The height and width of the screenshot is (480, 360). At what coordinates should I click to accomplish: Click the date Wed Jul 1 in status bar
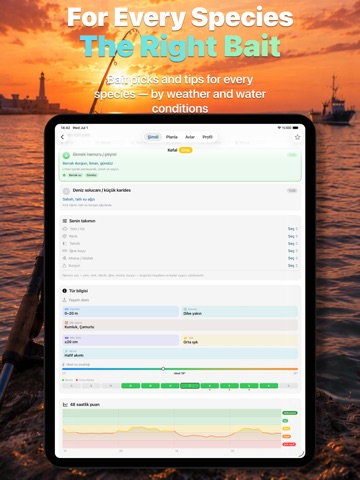[80, 128]
